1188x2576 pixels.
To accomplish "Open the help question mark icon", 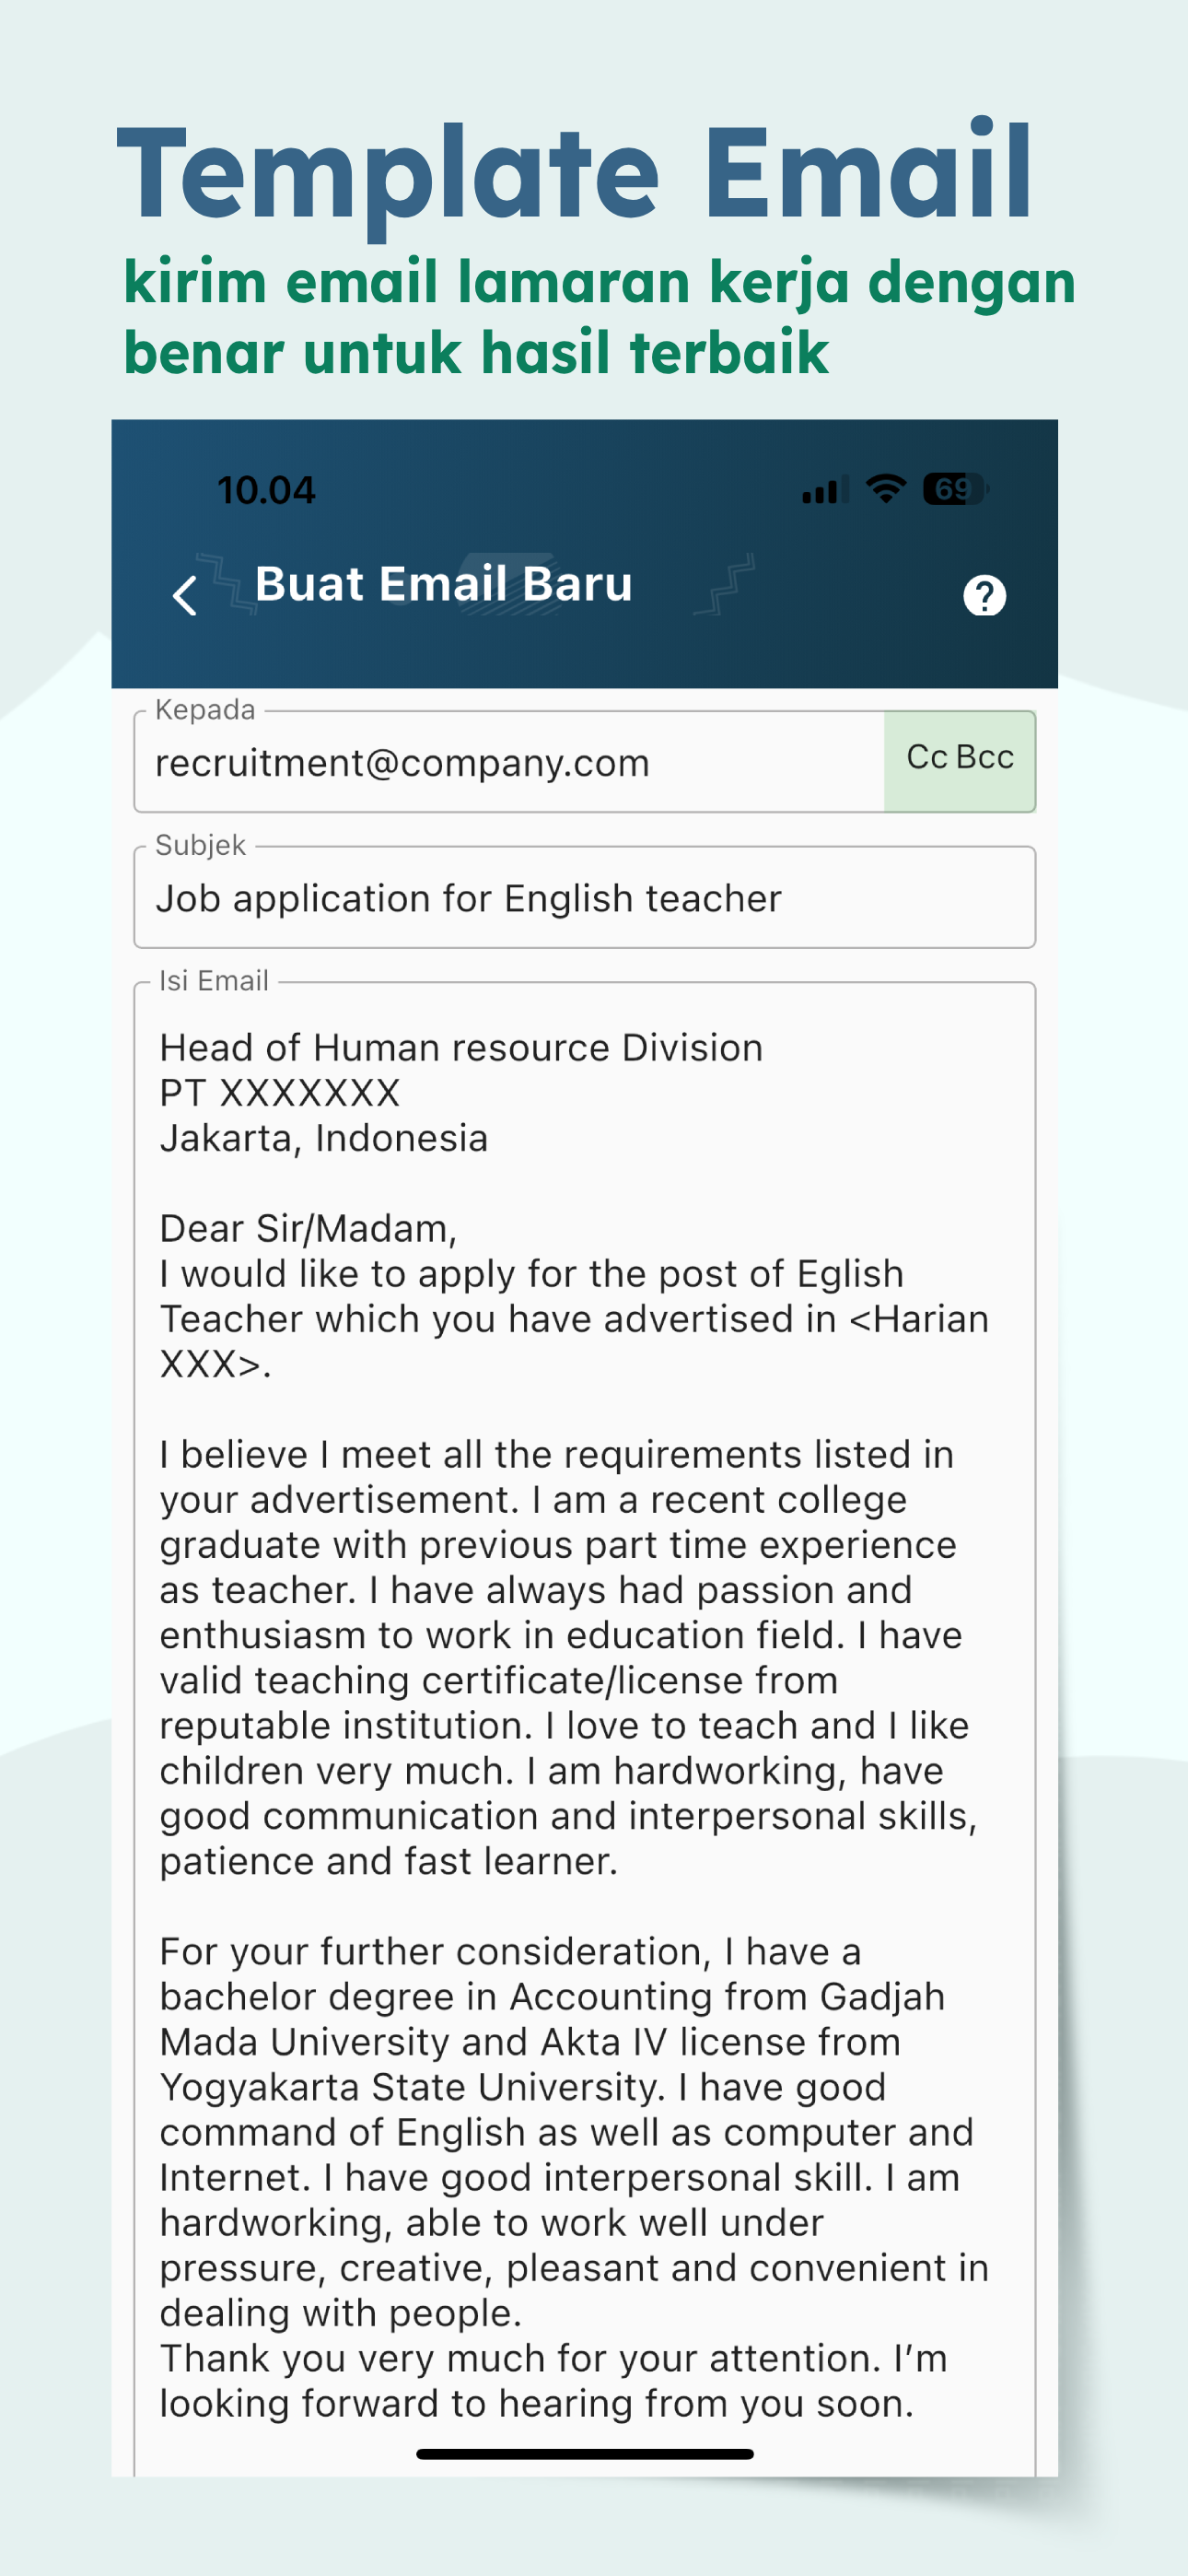I will pos(984,595).
